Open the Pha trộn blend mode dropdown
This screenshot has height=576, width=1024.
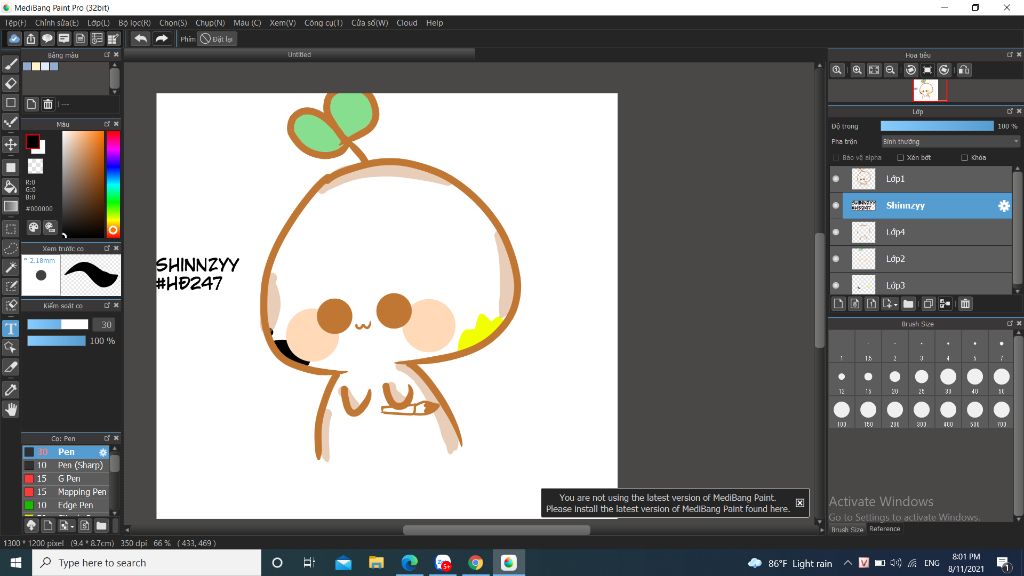click(x=950, y=141)
